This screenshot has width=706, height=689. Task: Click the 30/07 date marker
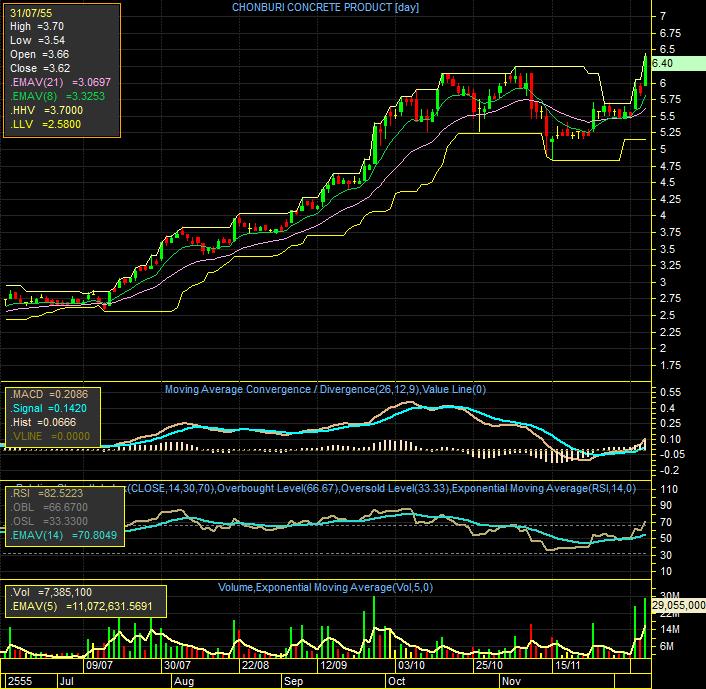(x=177, y=665)
